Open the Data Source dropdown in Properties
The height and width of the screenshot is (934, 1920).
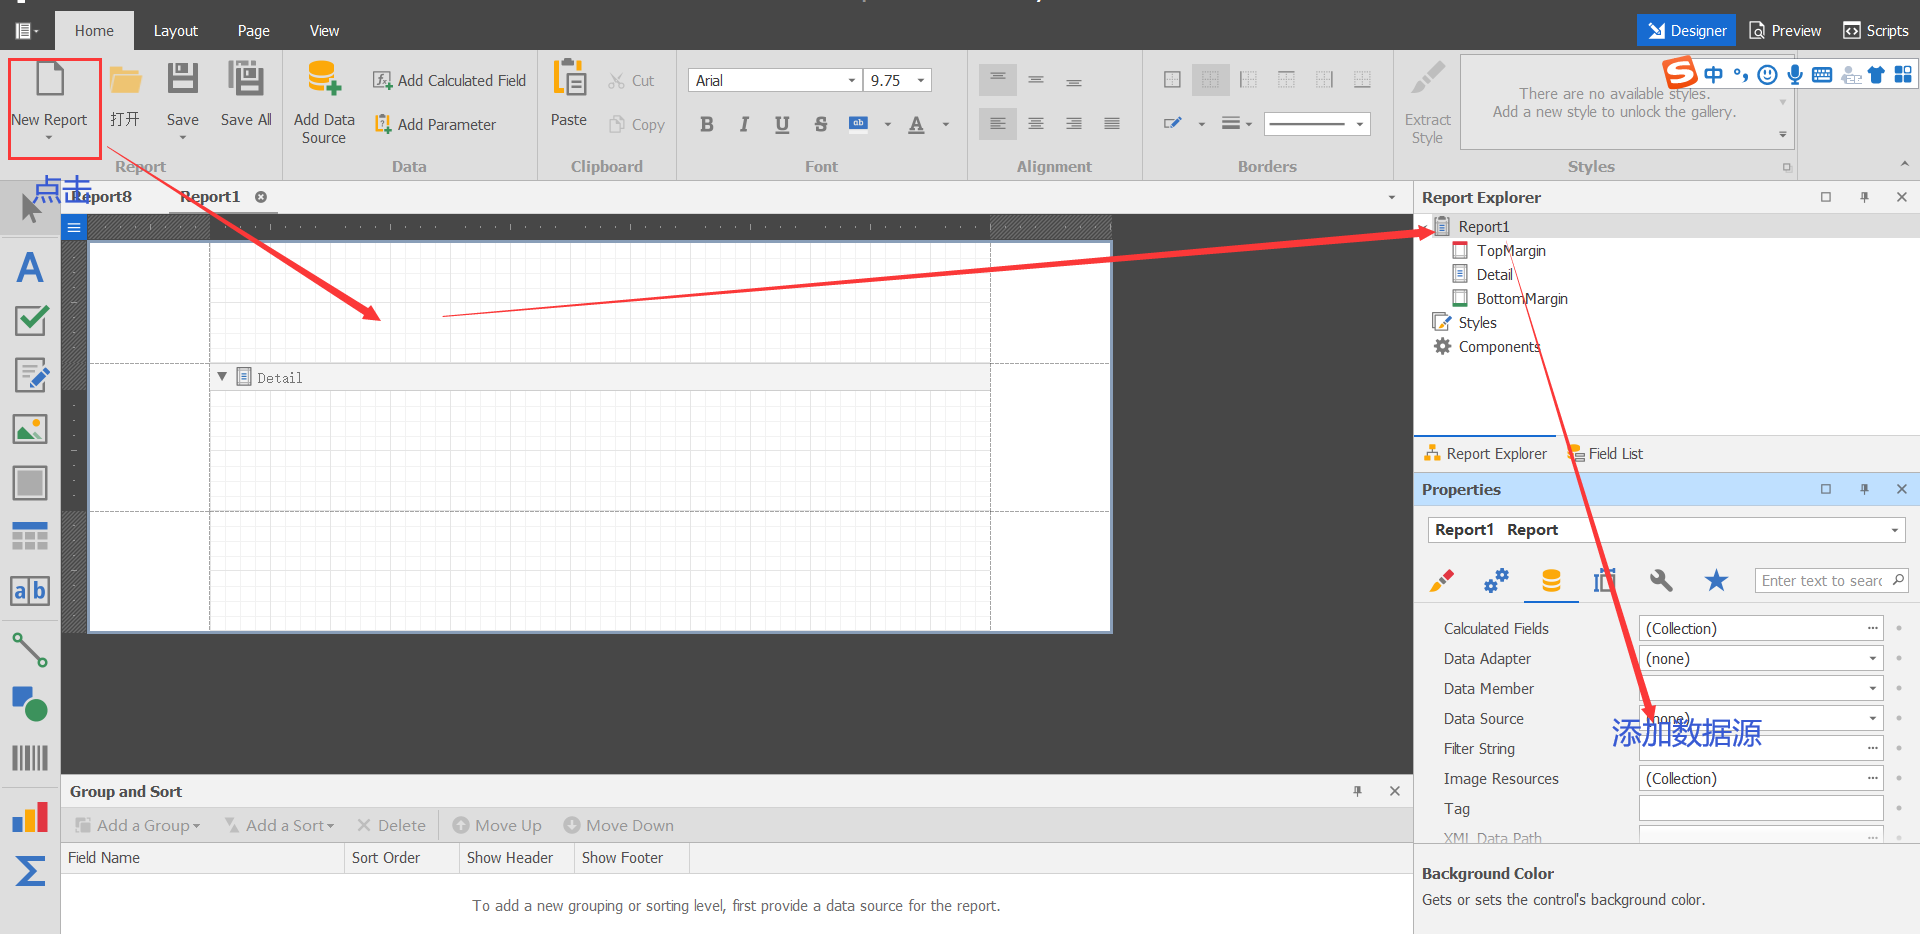(1873, 718)
